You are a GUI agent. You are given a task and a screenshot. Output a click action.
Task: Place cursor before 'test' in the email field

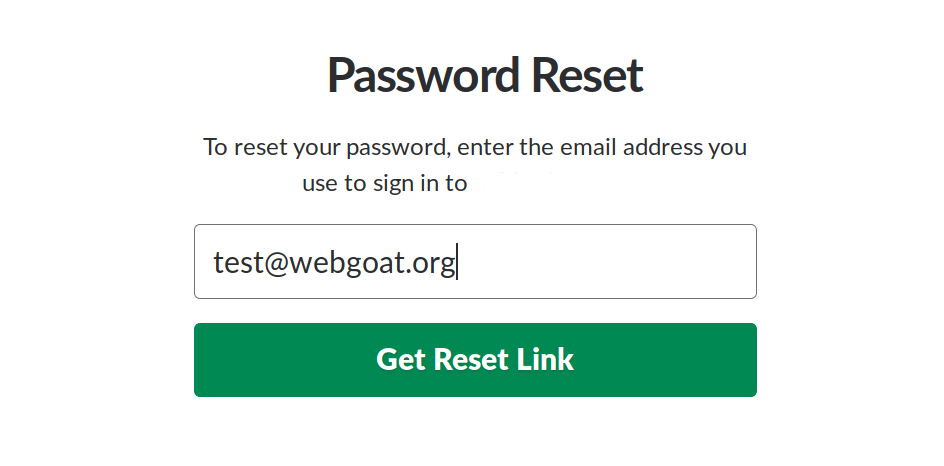pyautogui.click(x=214, y=263)
